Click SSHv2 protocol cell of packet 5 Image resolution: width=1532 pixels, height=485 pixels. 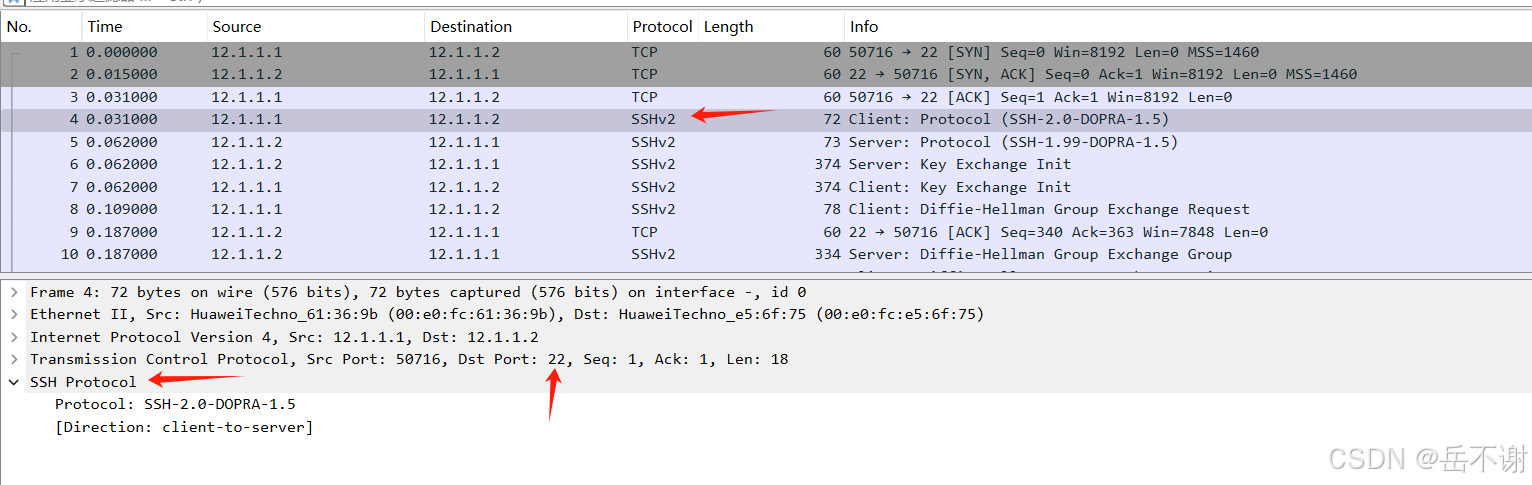pos(653,142)
